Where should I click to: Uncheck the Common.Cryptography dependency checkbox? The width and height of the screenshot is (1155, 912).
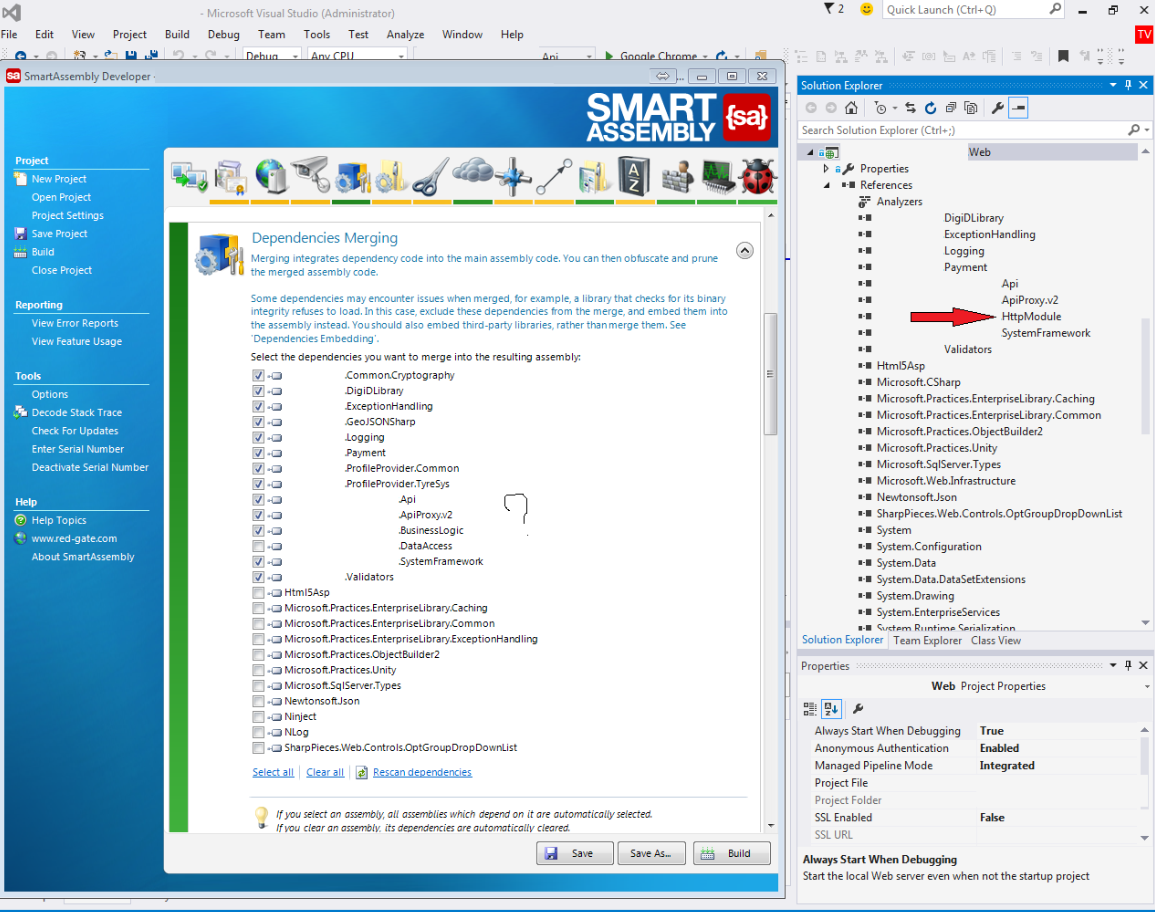click(x=258, y=375)
